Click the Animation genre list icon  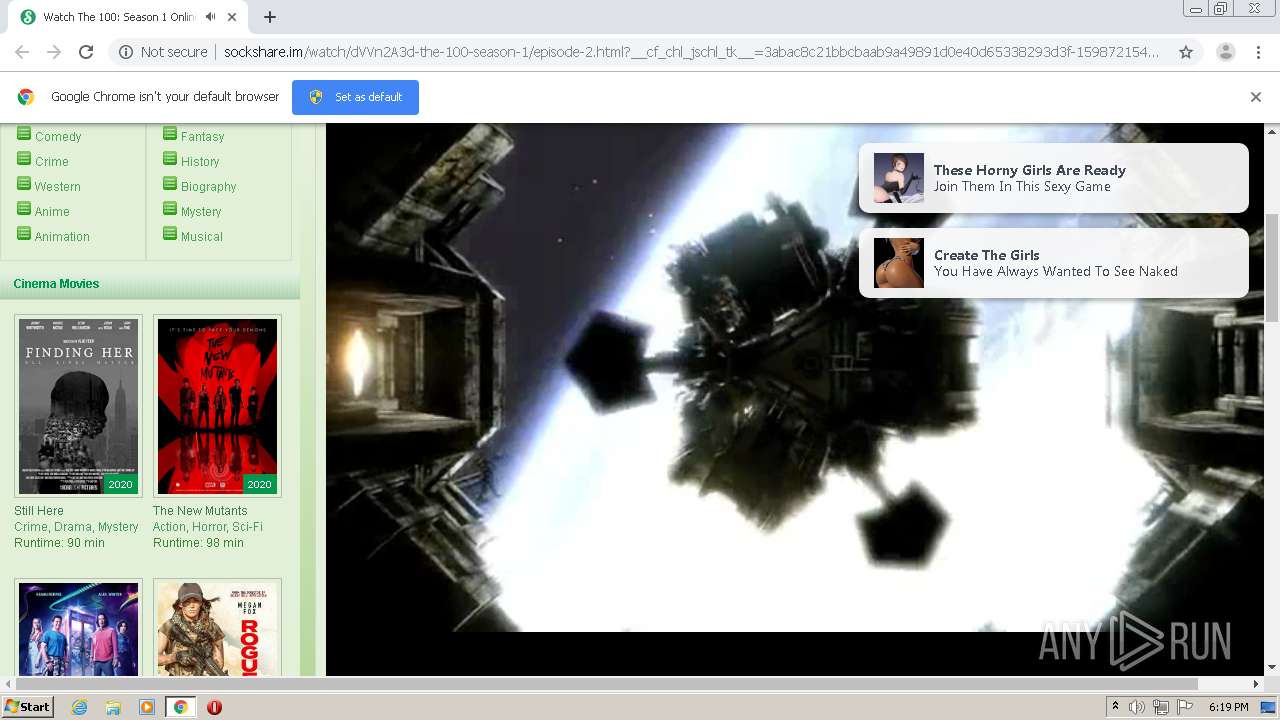[x=24, y=234]
